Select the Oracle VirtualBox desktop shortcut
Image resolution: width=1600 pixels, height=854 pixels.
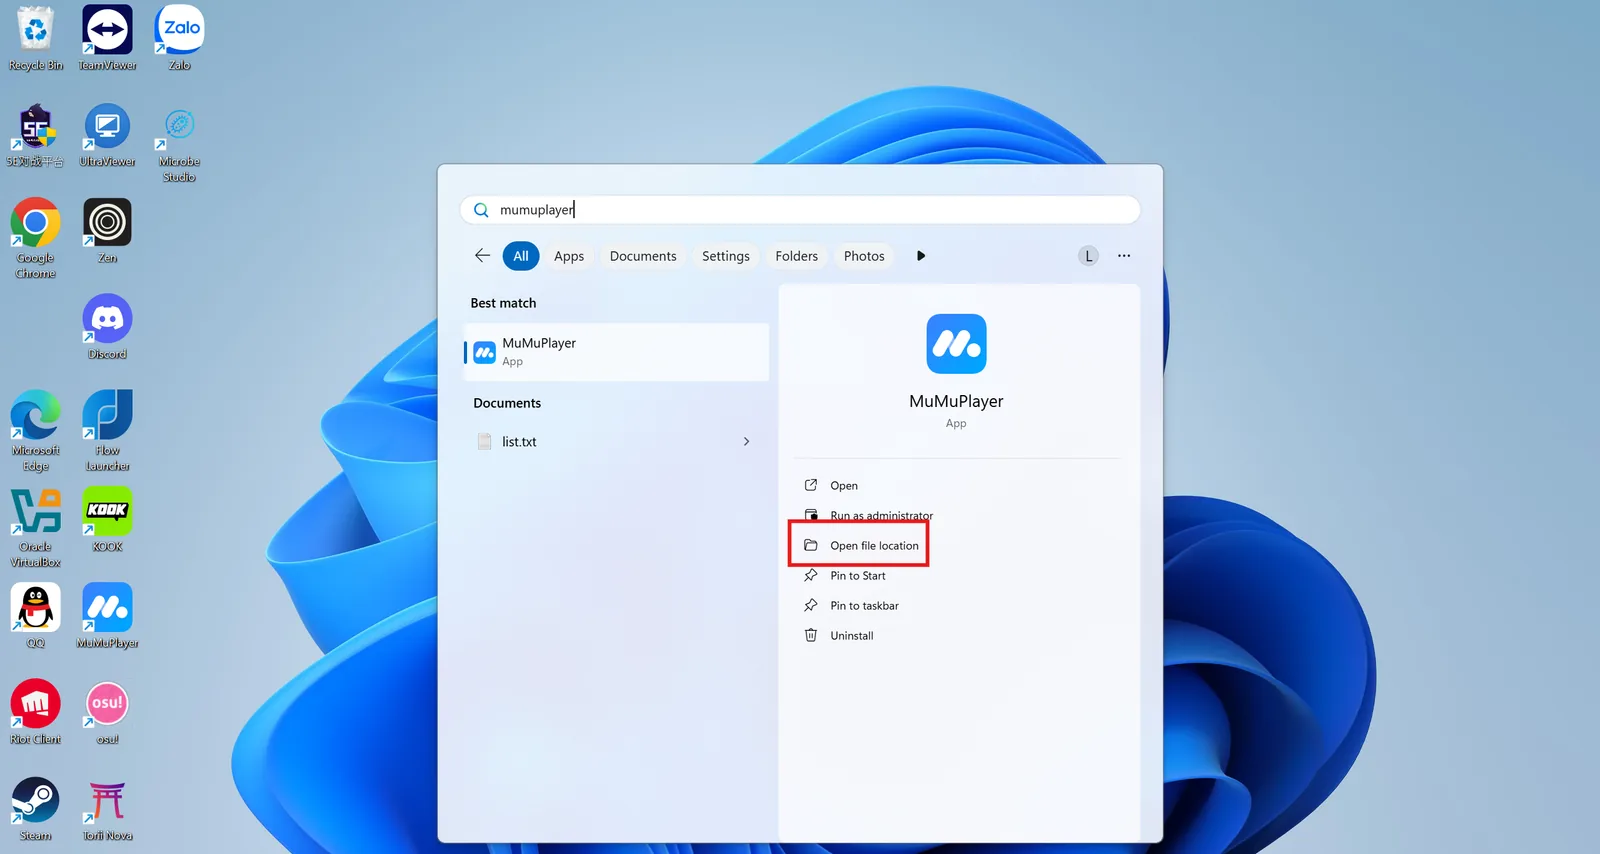coord(36,528)
